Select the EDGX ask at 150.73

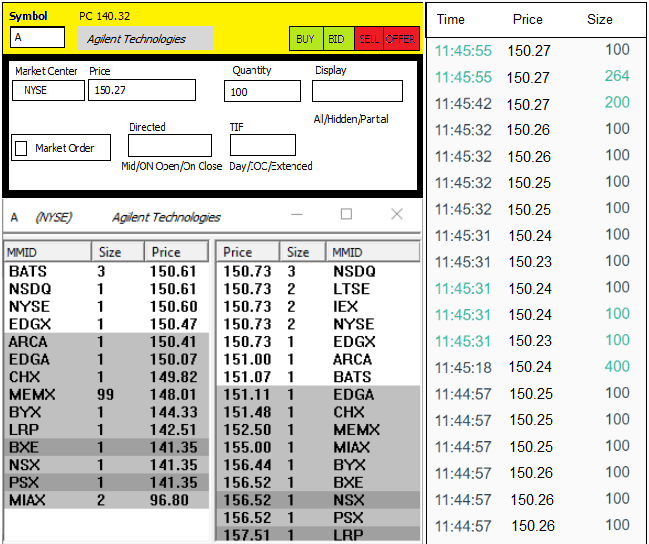(318, 342)
